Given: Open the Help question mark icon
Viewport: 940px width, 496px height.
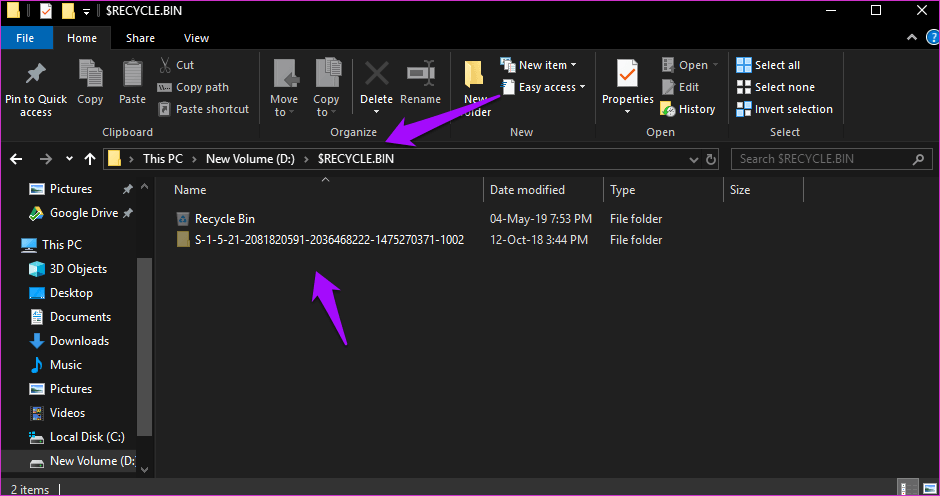Looking at the screenshot, I should coord(933,38).
